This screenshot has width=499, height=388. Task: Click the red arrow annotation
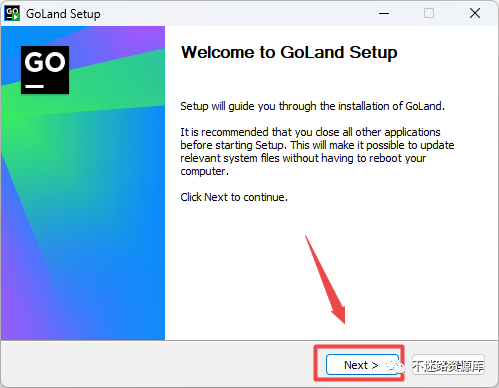(326, 280)
